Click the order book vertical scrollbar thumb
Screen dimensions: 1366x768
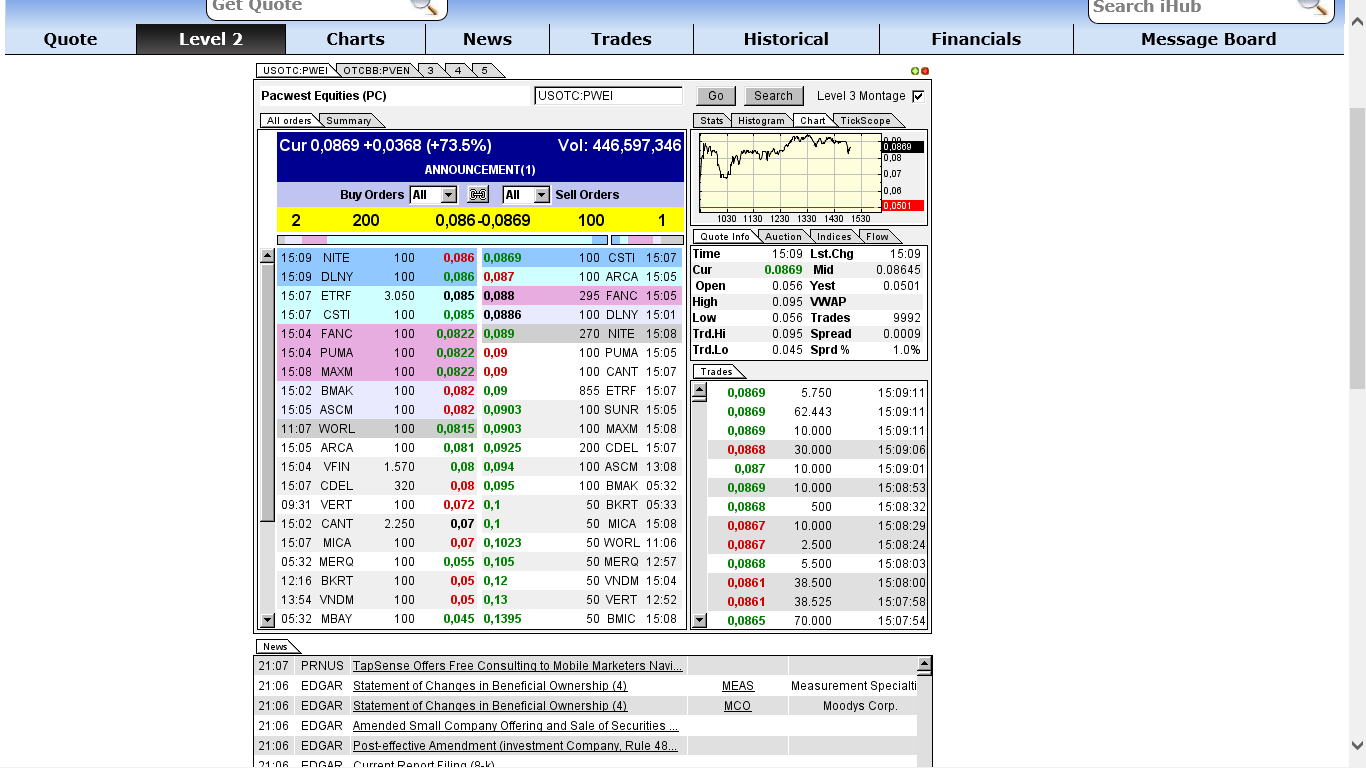267,393
